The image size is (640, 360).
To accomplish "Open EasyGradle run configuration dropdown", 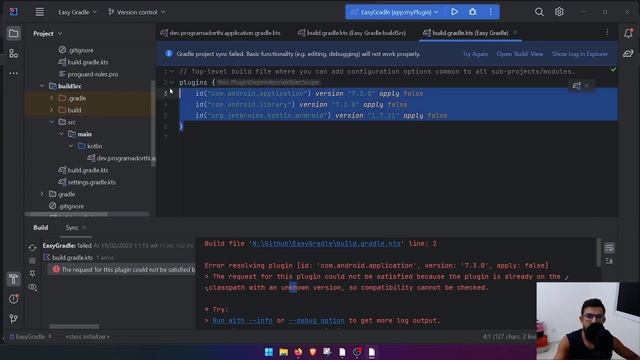I will (x=395, y=12).
